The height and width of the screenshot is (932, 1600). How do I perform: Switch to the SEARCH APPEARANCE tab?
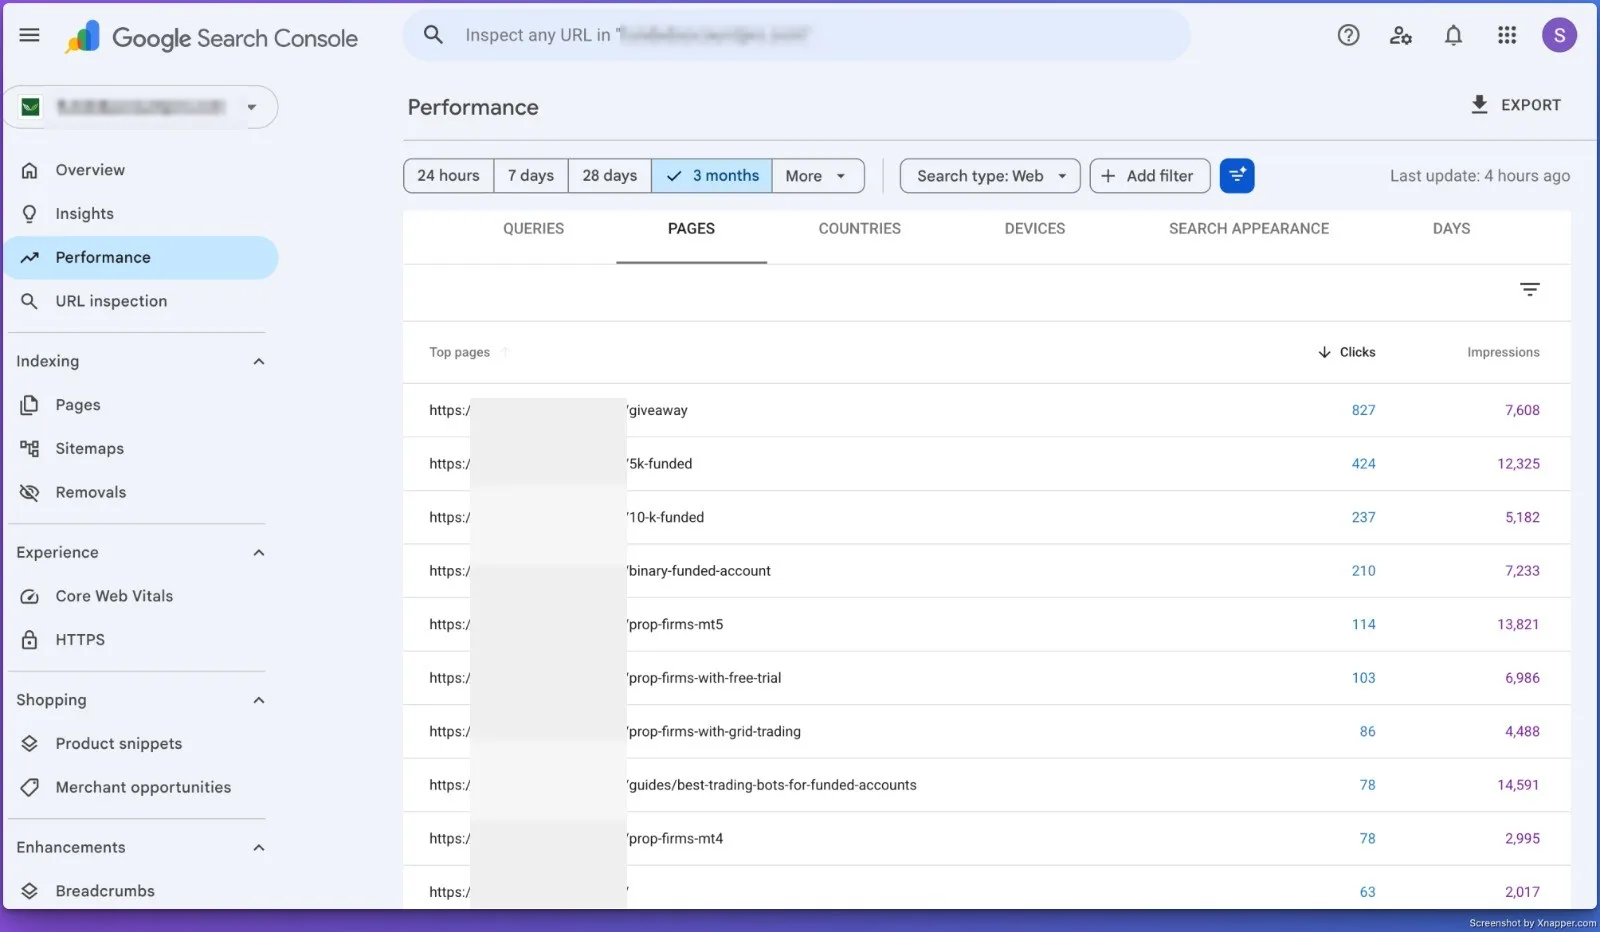(1249, 229)
